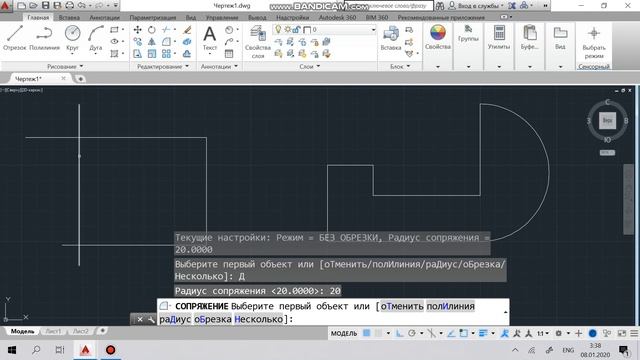The height and width of the screenshot is (360, 640).
Task: Click the Erase tool icon
Action: pyautogui.click(x=187, y=30)
